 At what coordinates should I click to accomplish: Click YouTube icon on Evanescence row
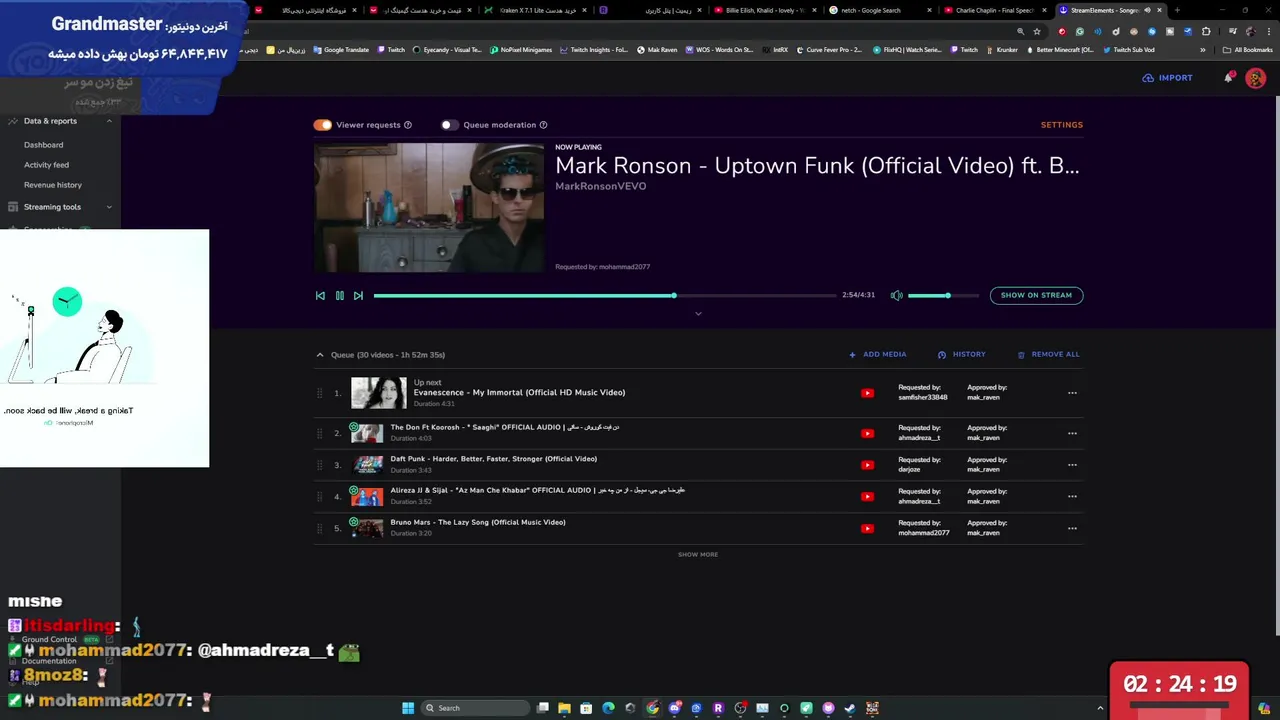click(x=867, y=393)
